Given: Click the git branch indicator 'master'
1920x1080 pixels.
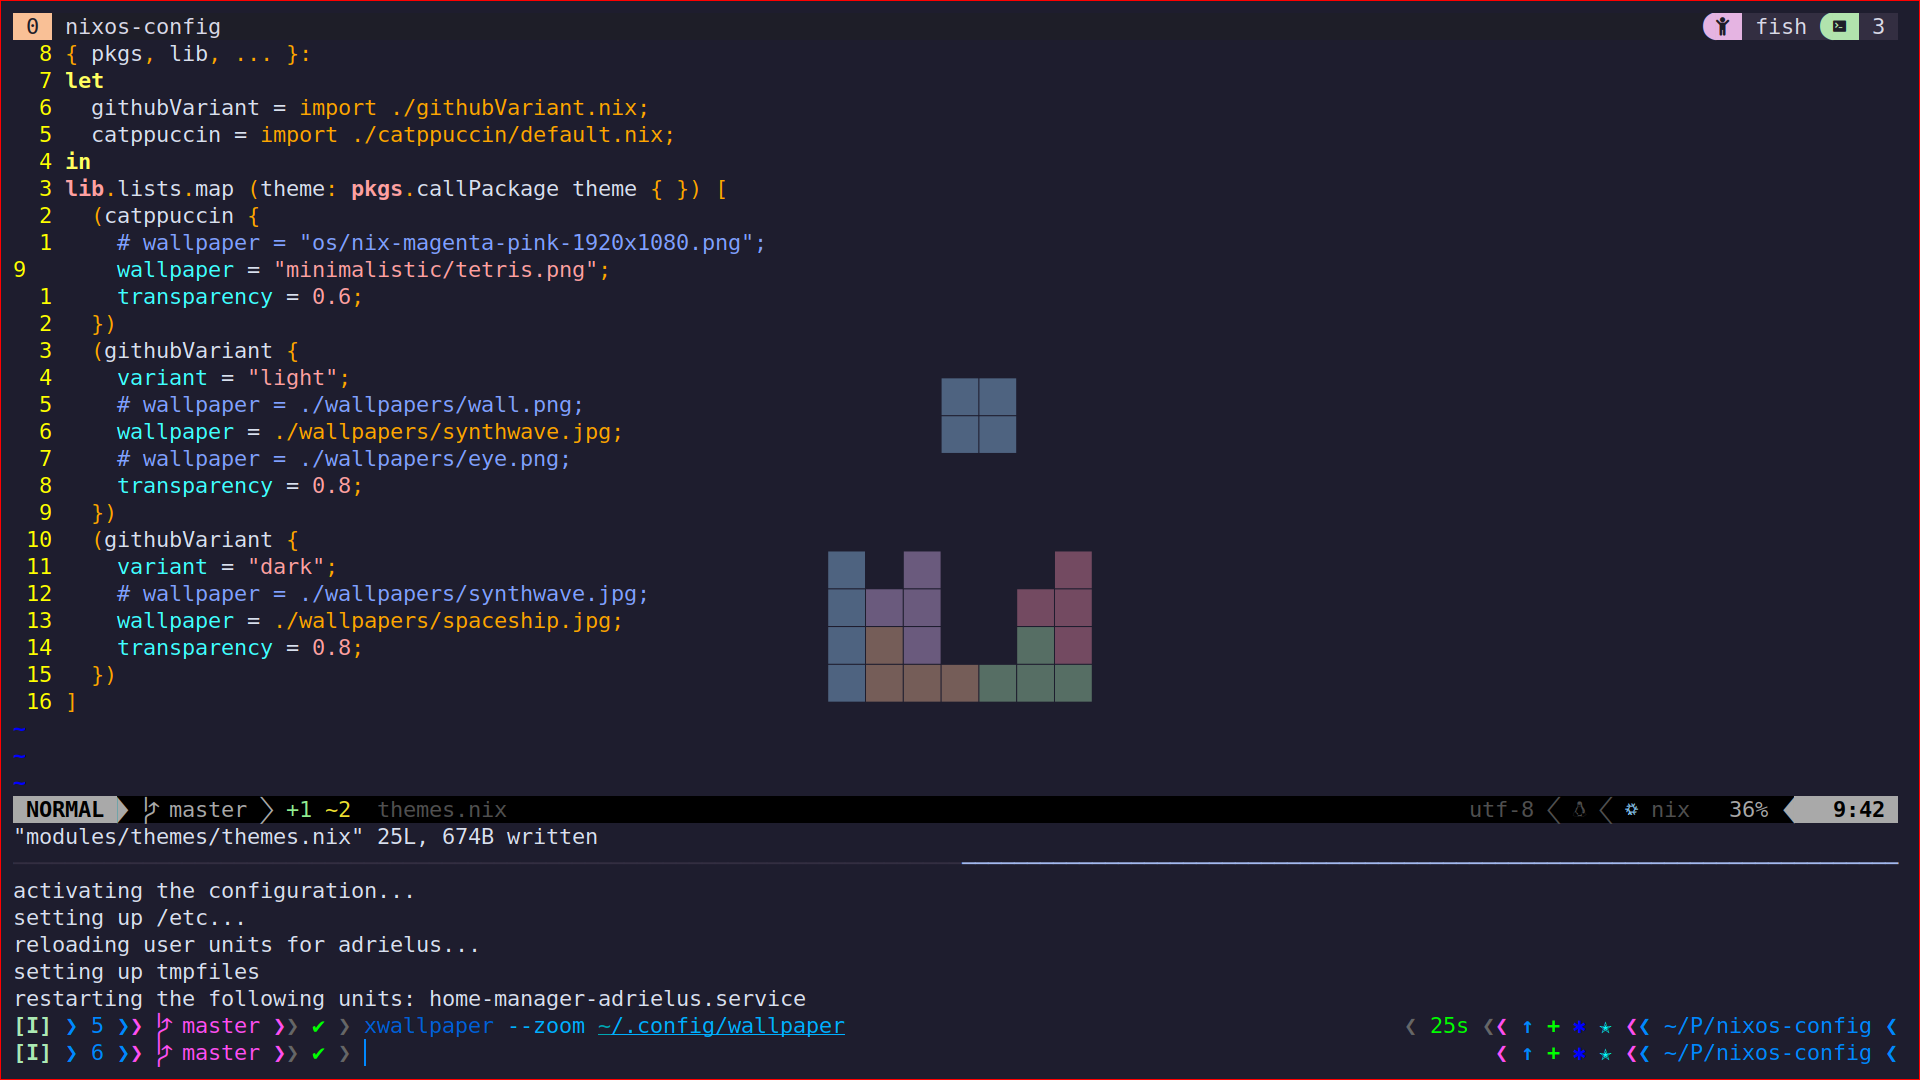Looking at the screenshot, I should coord(204,808).
